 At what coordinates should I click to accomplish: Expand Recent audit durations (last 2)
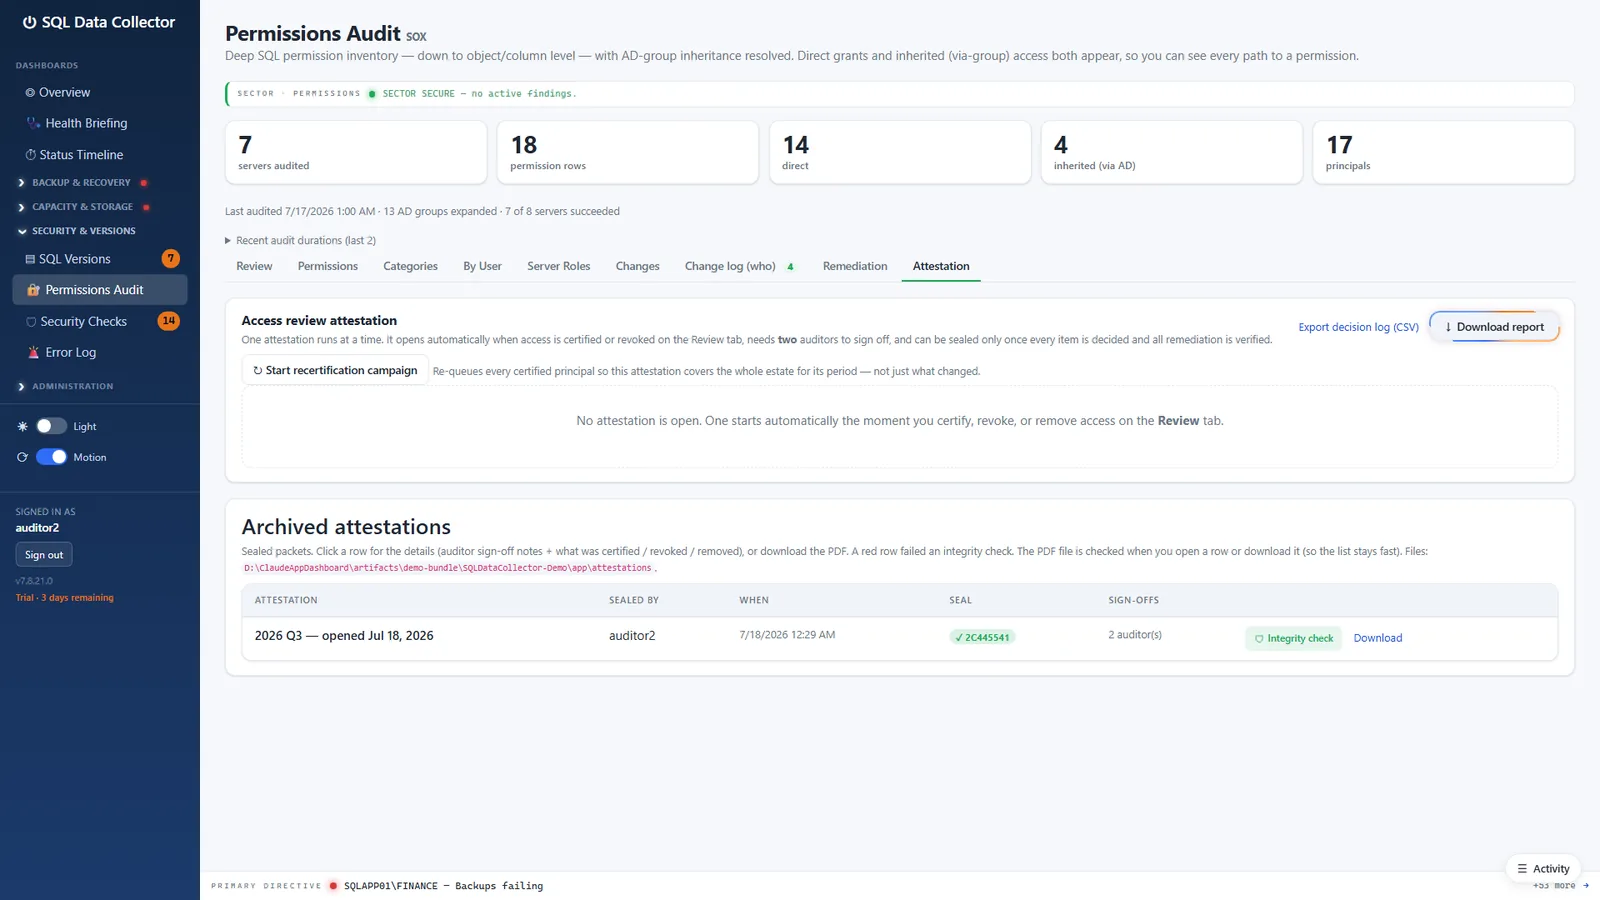[x=301, y=241]
